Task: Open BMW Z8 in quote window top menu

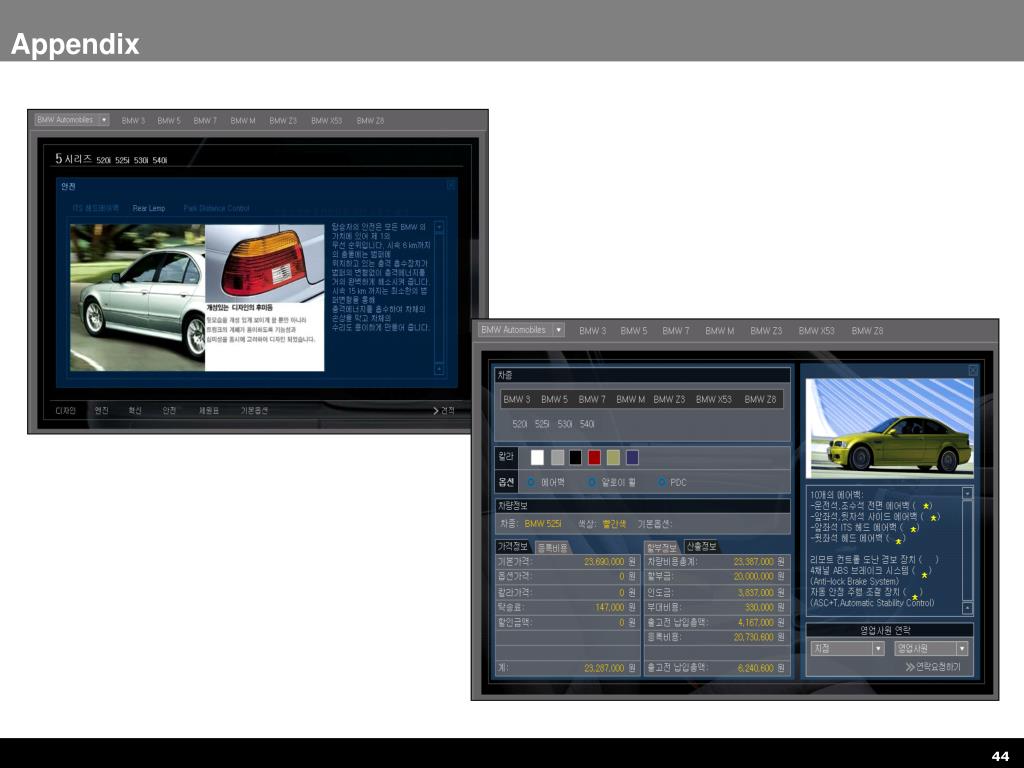Action: pos(867,331)
